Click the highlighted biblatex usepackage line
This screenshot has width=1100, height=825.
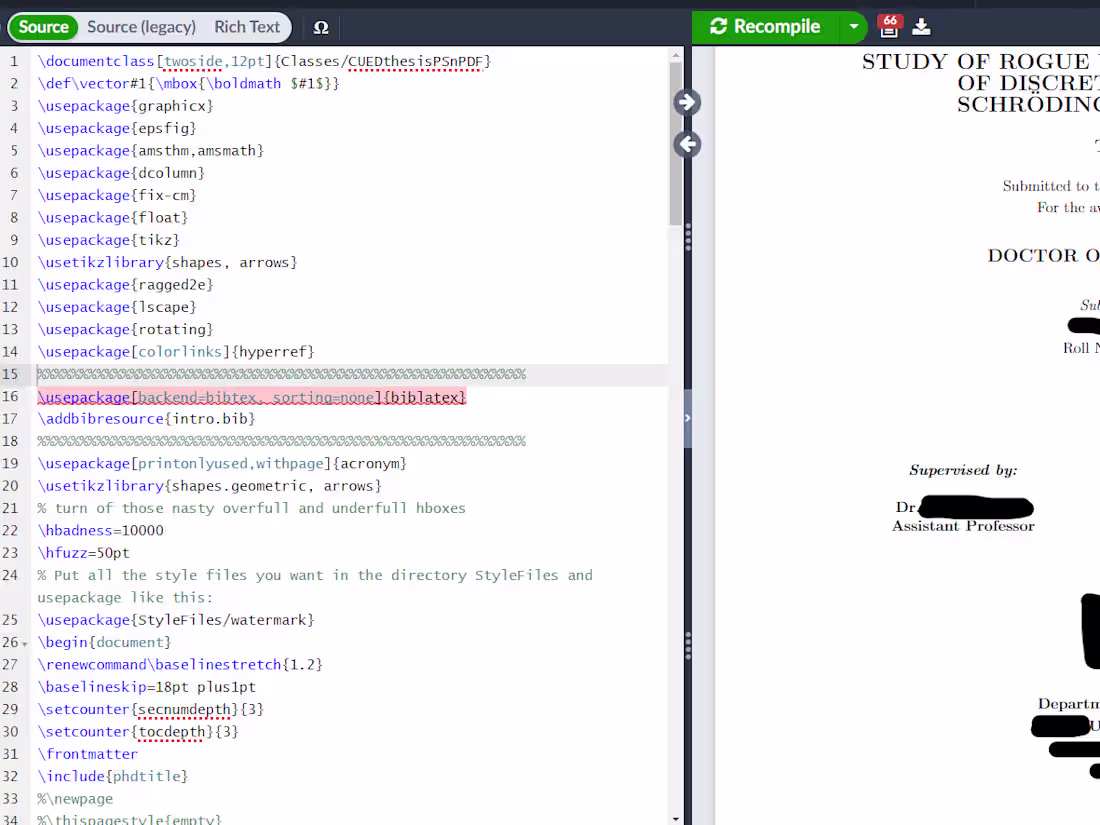(x=252, y=397)
